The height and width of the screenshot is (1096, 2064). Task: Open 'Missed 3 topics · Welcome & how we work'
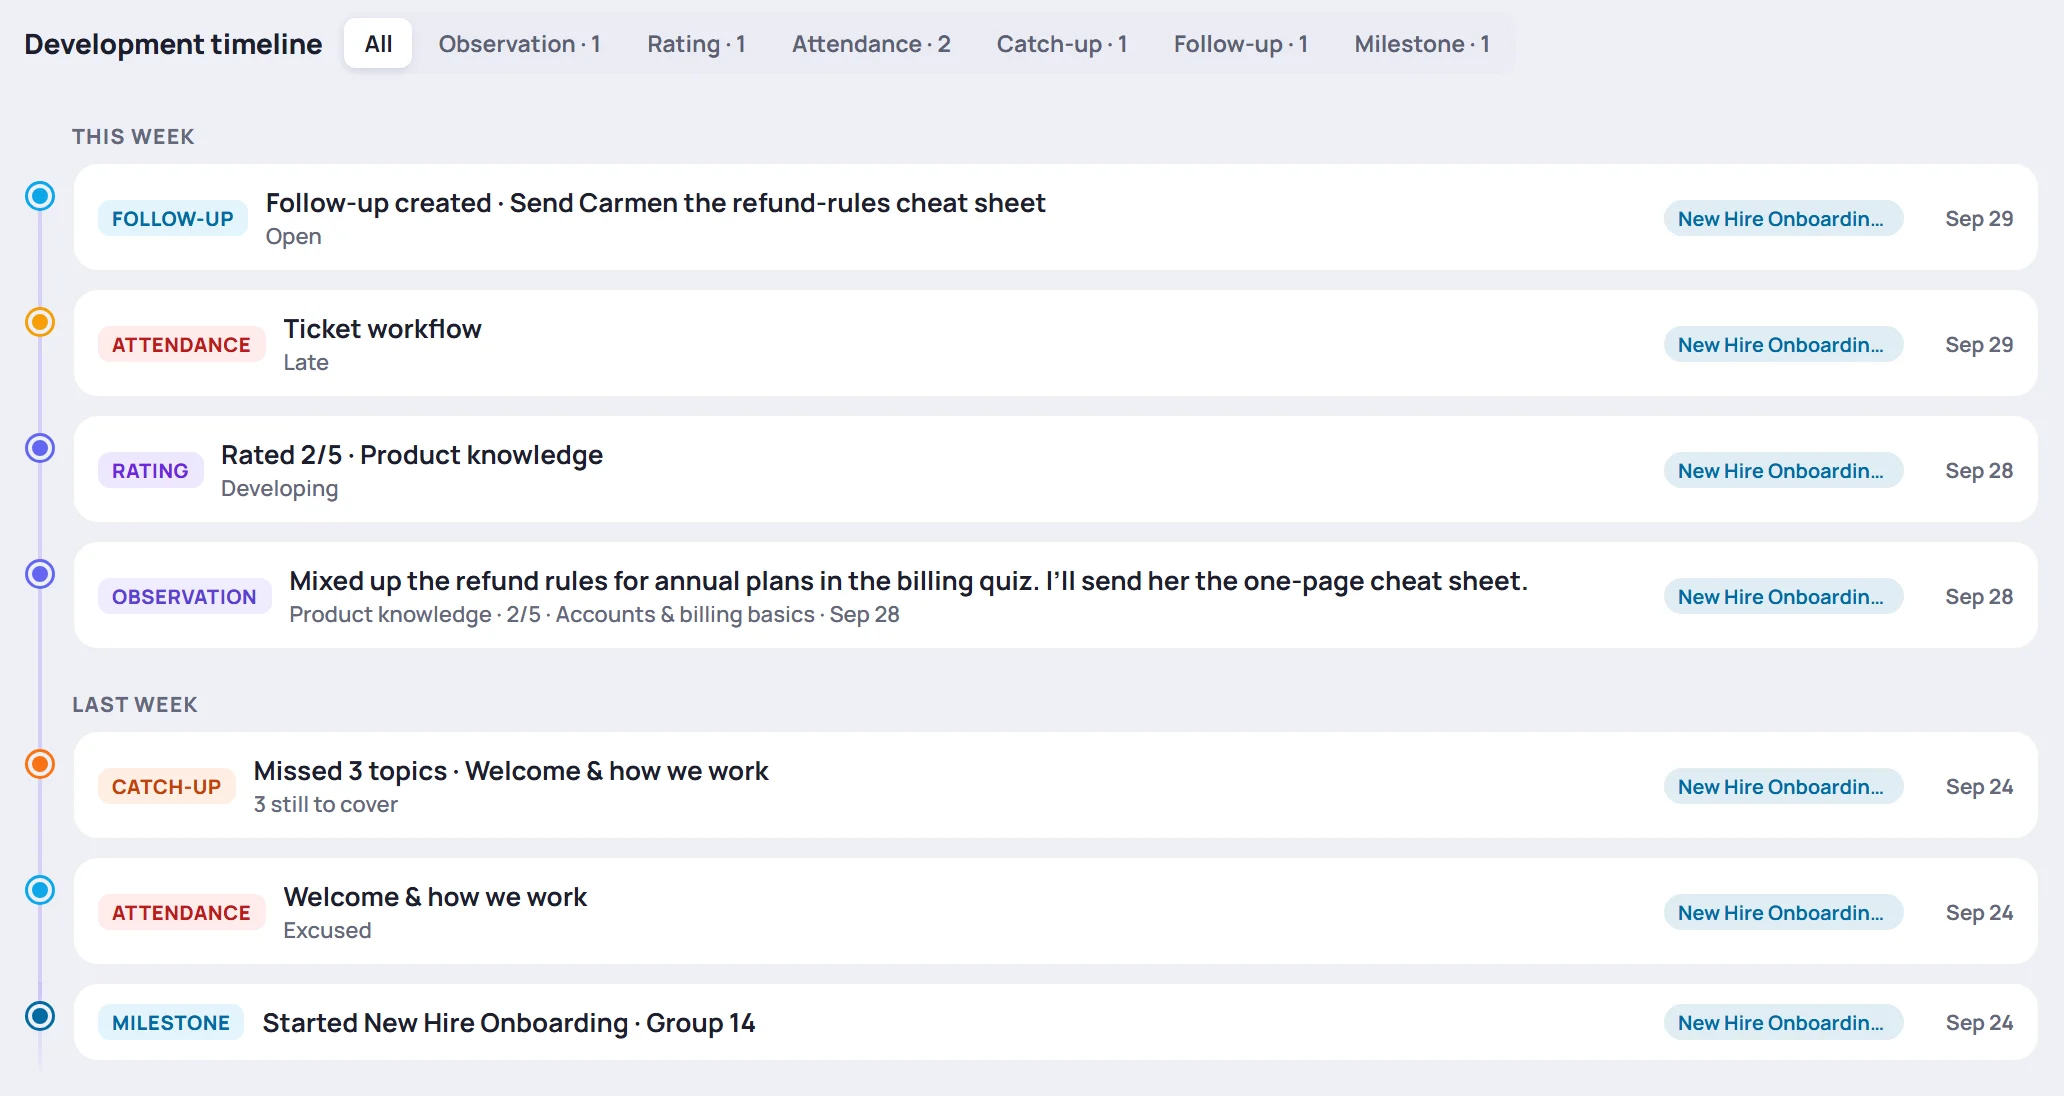[x=1056, y=785]
